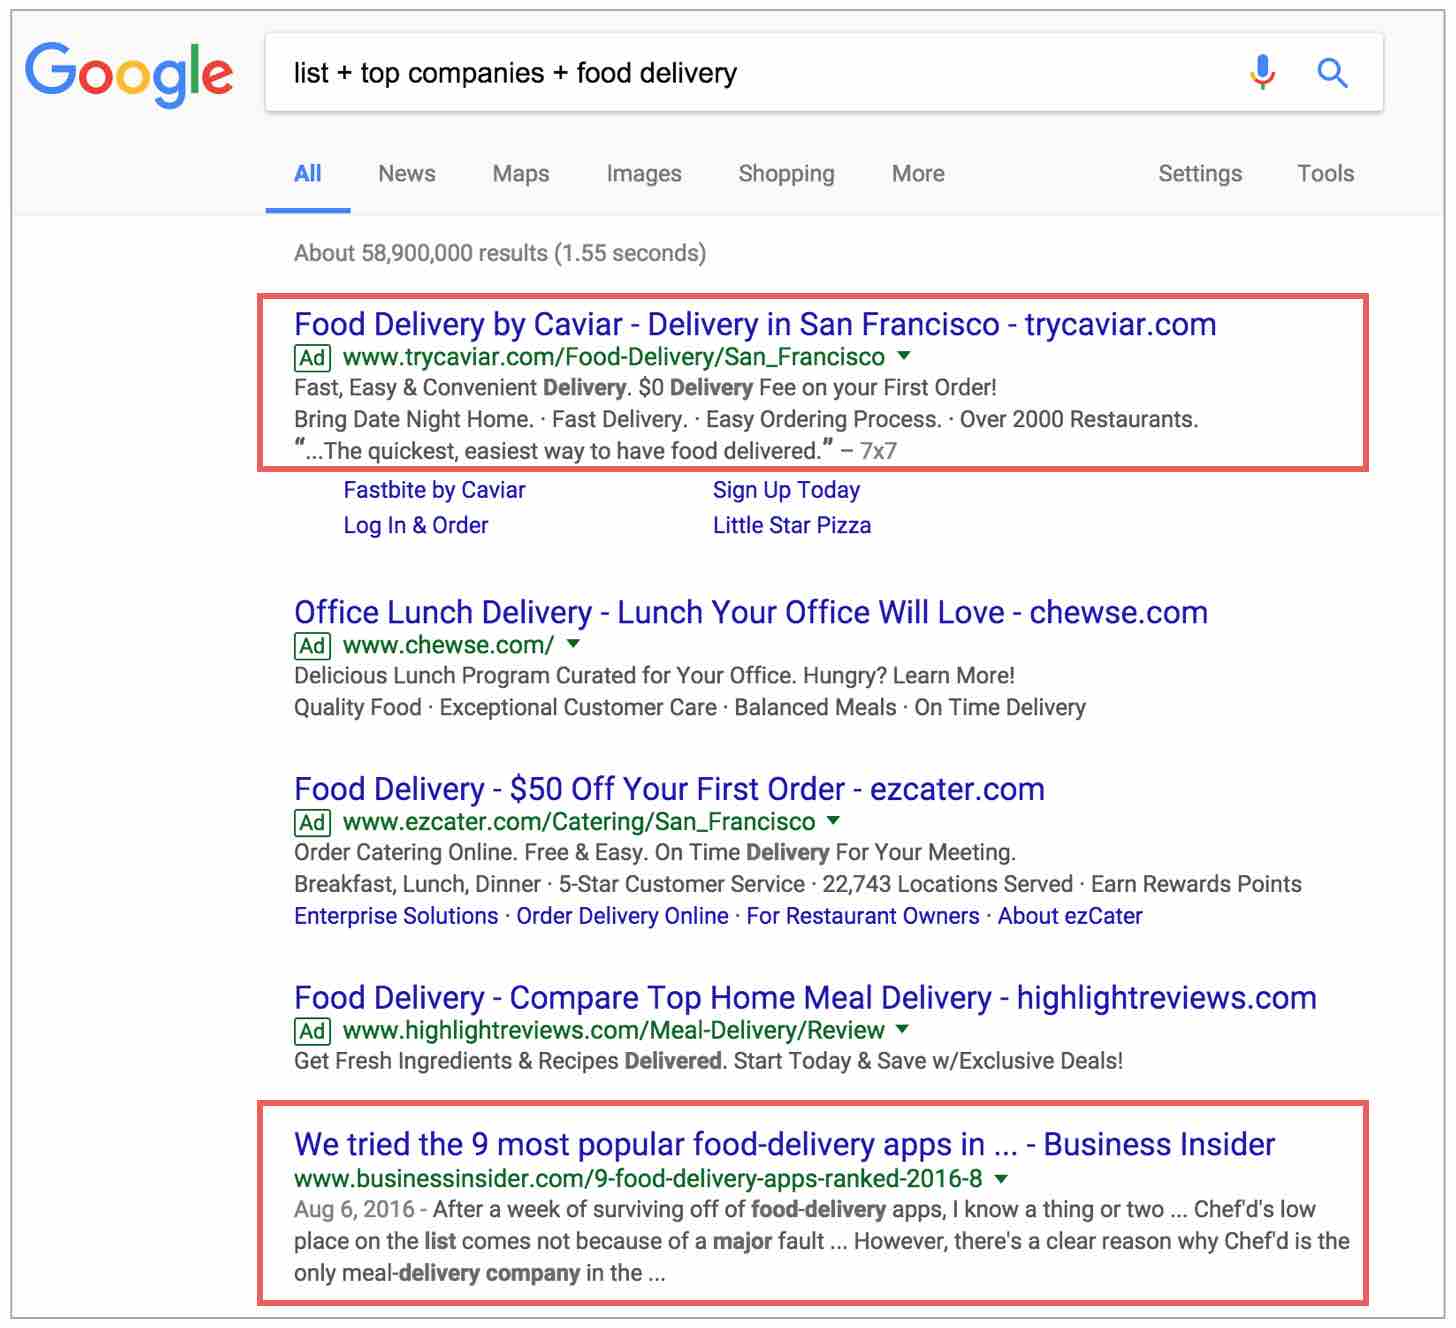Open the Order Delivery Online sitelink
The width and height of the screenshot is (1456, 1328).
[622, 916]
